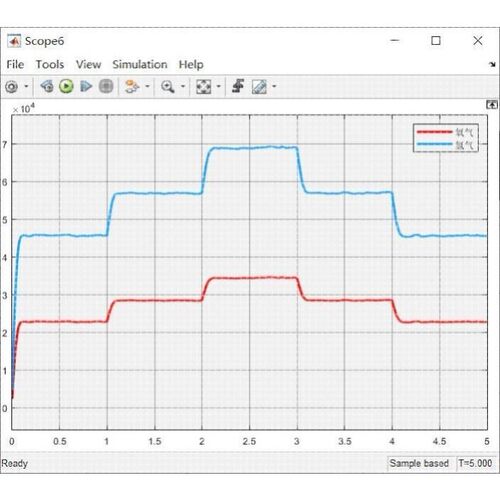Click the Step Forward icon
Screen dimensions: 500x500
point(86,86)
